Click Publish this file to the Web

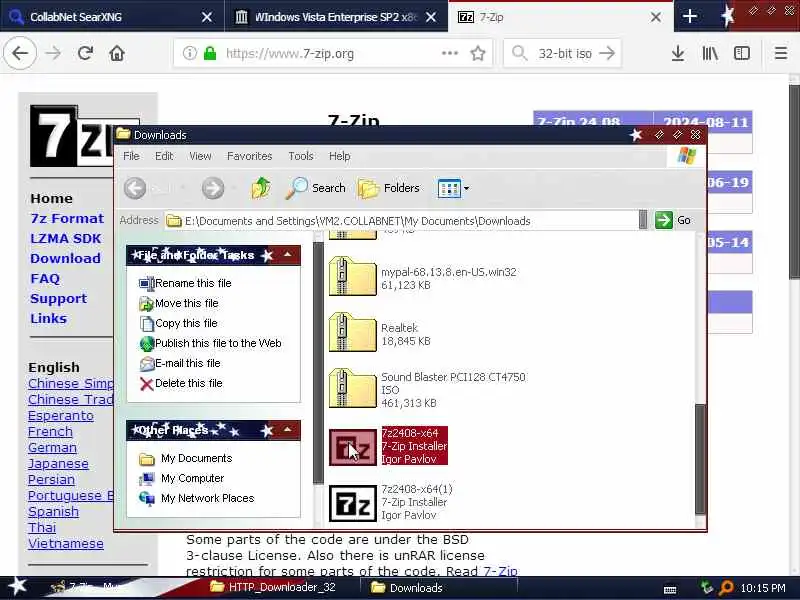coord(211,343)
